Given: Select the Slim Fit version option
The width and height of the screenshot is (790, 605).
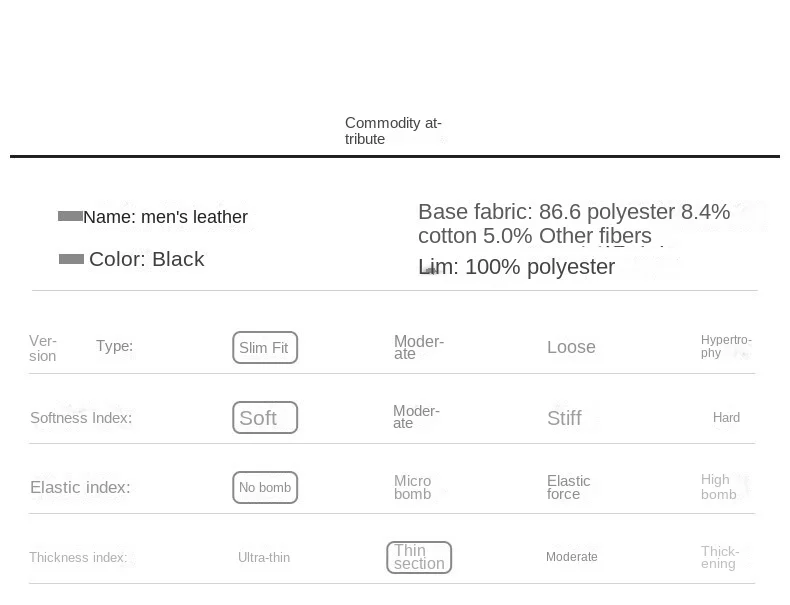Looking at the screenshot, I should click(x=265, y=348).
